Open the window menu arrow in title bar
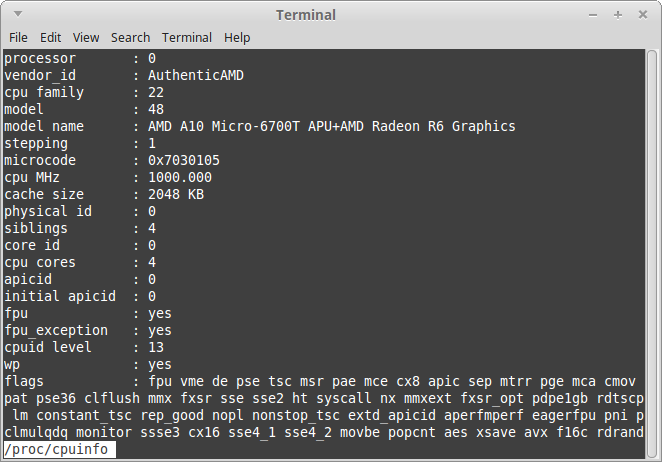 (x=18, y=14)
